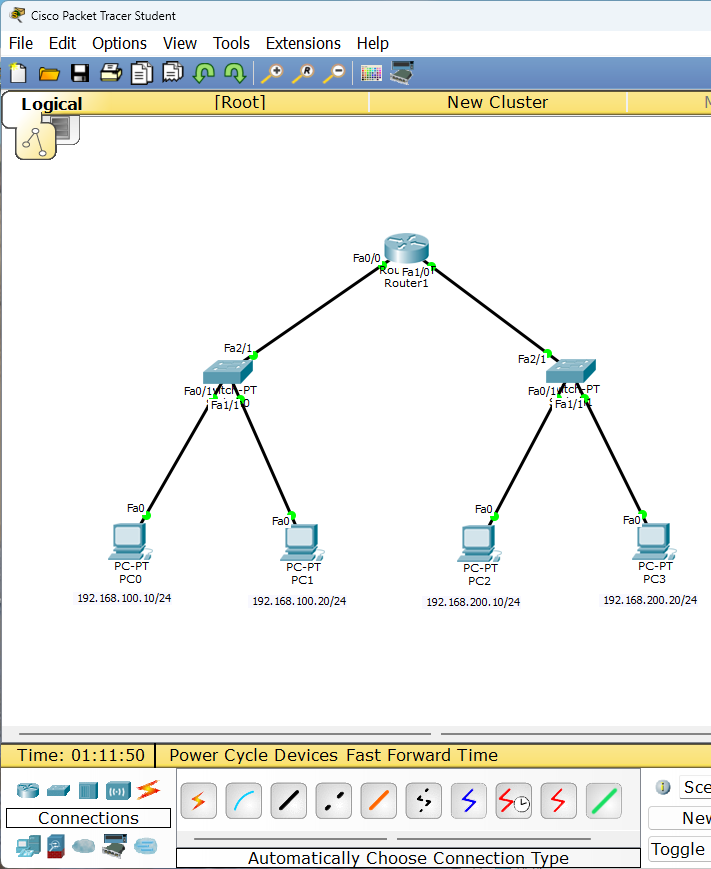Choose the orange fiber cable
This screenshot has height=869, width=711.
378,801
